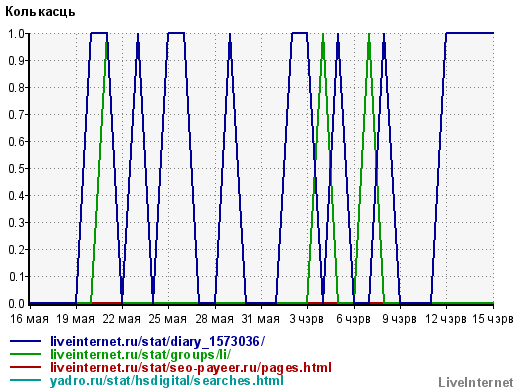This screenshot has height=392, width=520.
Task: Click the 'Колькасць' chart title
Action: tap(40, 12)
